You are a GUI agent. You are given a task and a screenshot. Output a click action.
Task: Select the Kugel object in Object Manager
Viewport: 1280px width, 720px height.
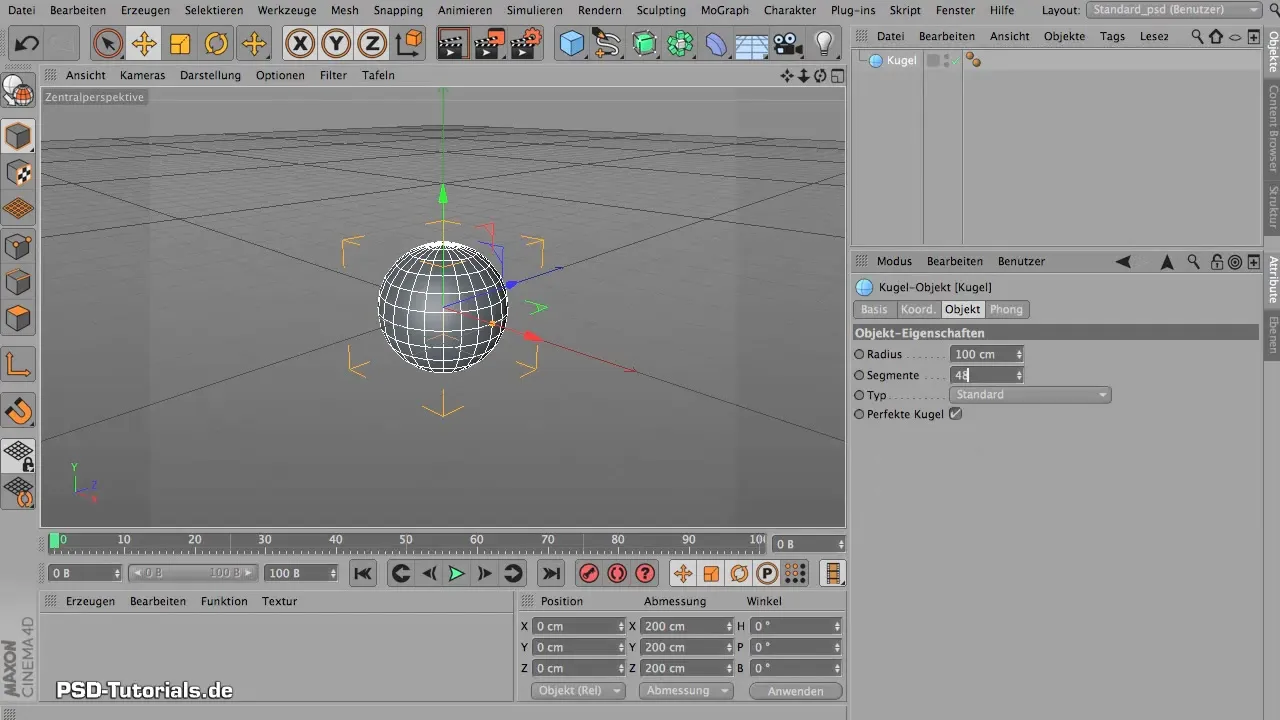pos(901,61)
